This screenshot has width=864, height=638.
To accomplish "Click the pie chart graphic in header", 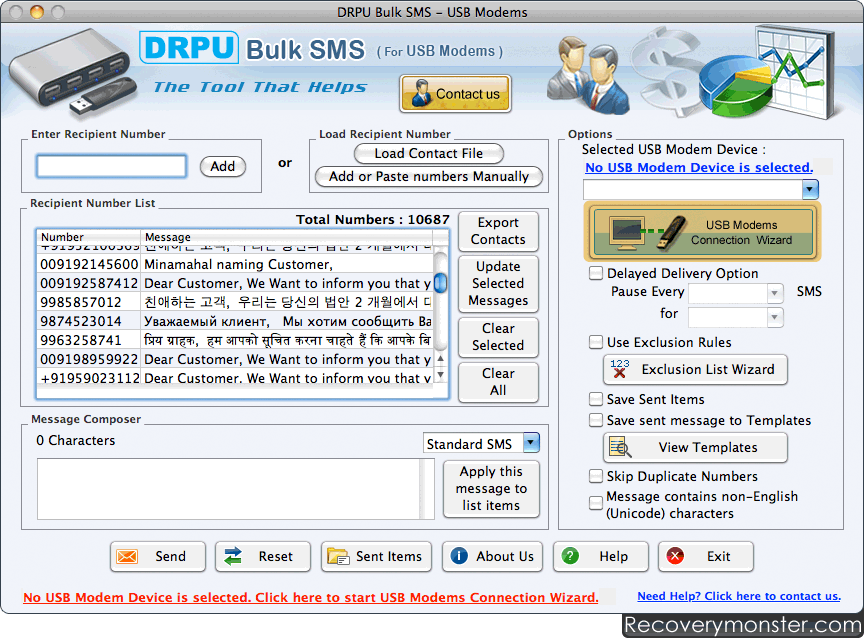I will [x=735, y=85].
